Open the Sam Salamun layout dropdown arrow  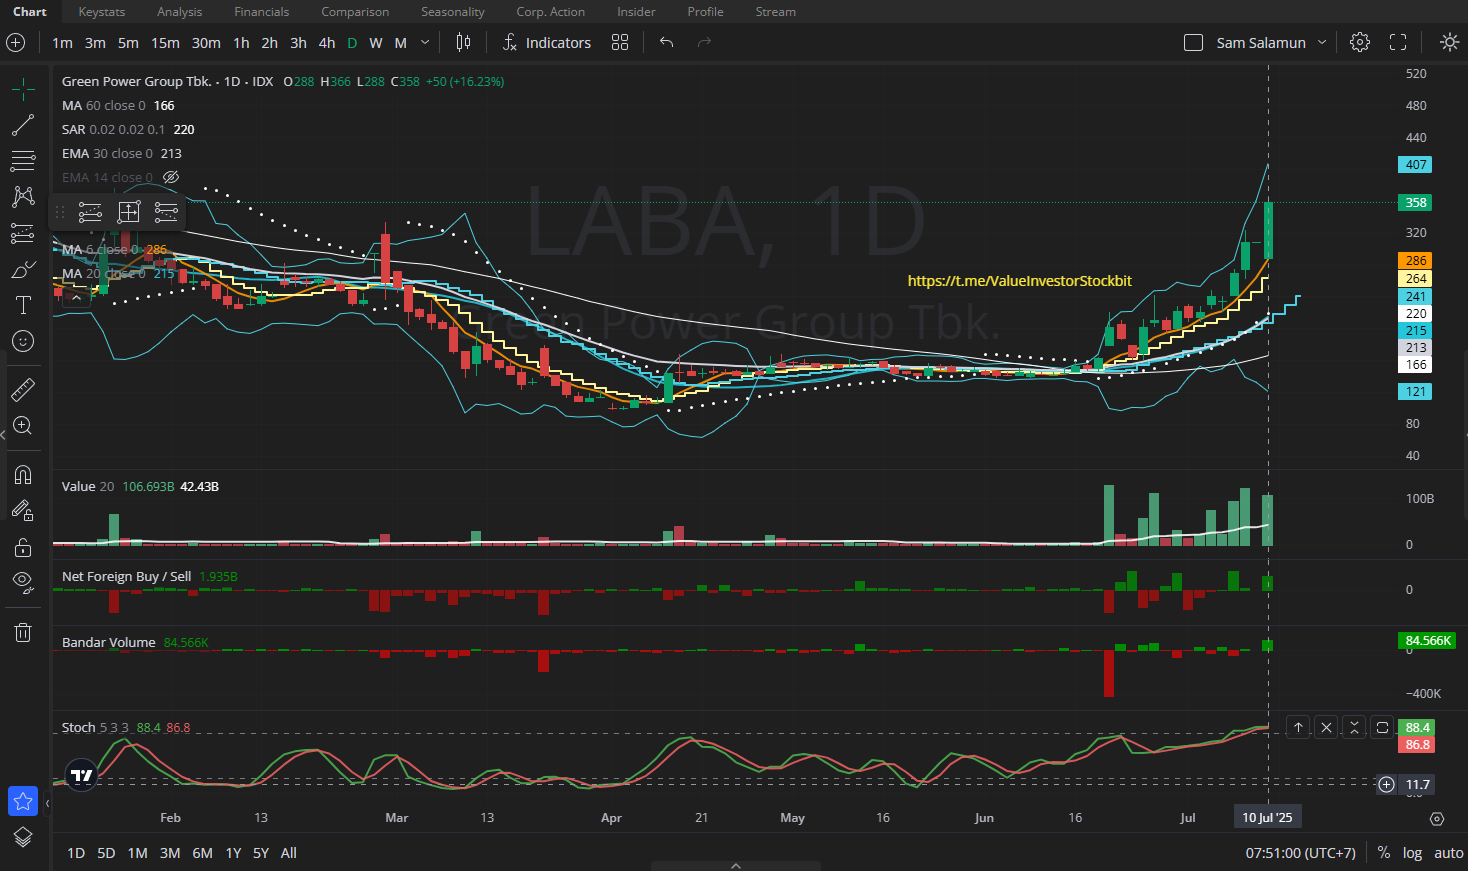pyautogui.click(x=1322, y=42)
